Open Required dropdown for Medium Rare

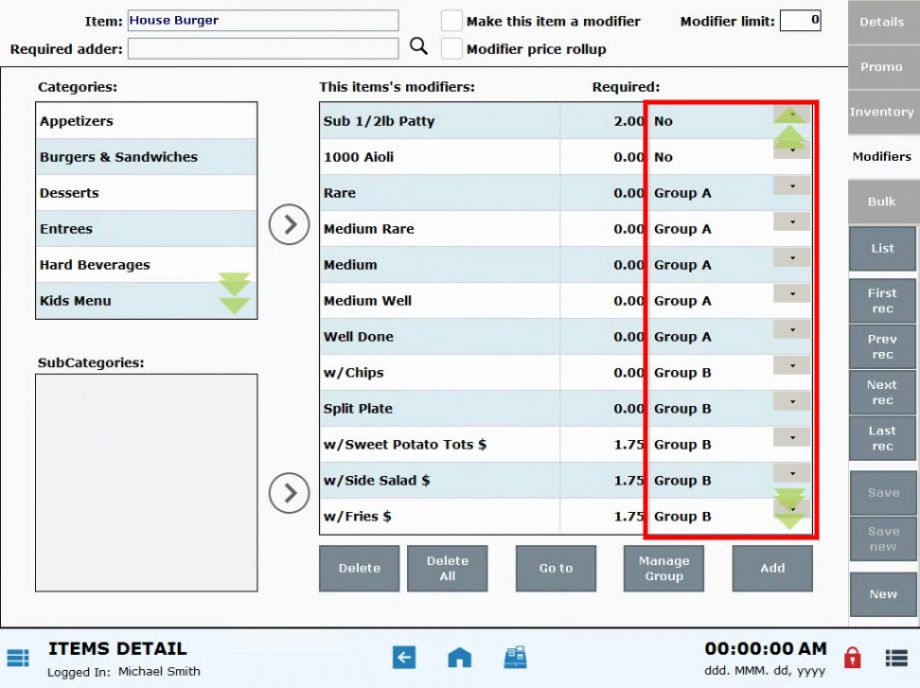tap(792, 222)
